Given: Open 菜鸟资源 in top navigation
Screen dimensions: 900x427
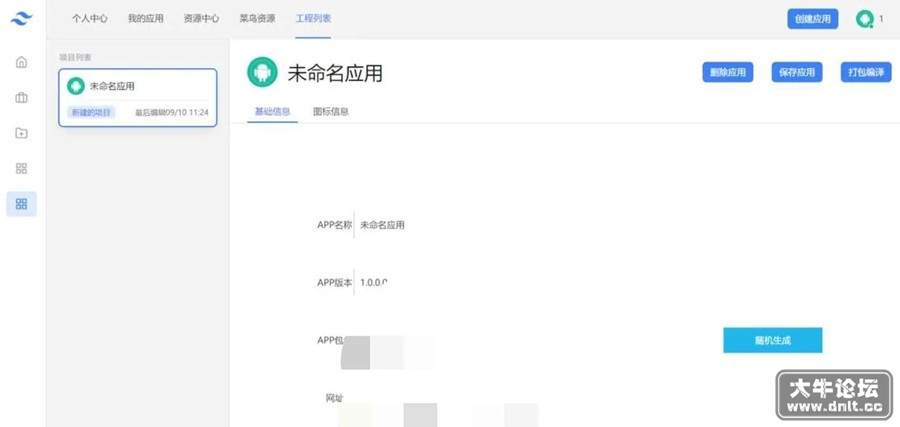Looking at the screenshot, I should 257,18.
